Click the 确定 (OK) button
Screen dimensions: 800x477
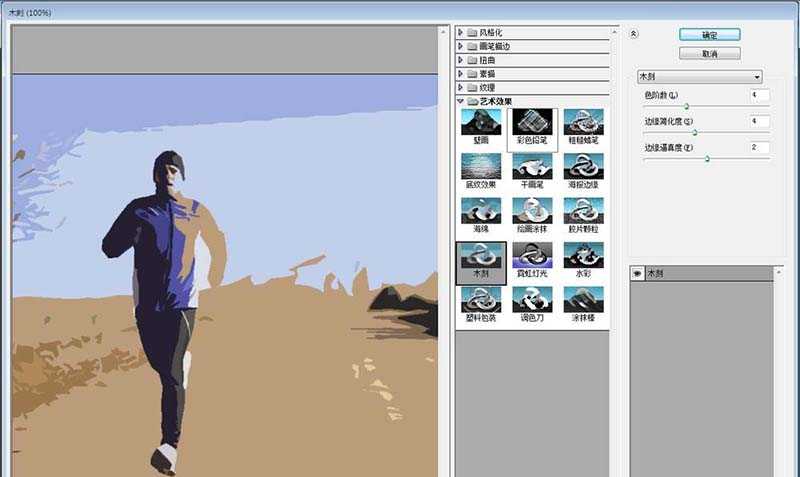point(708,34)
